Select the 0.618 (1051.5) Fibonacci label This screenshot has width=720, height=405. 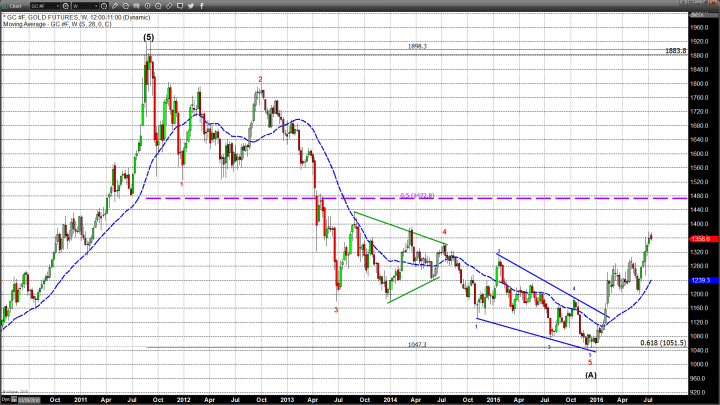(x=664, y=343)
